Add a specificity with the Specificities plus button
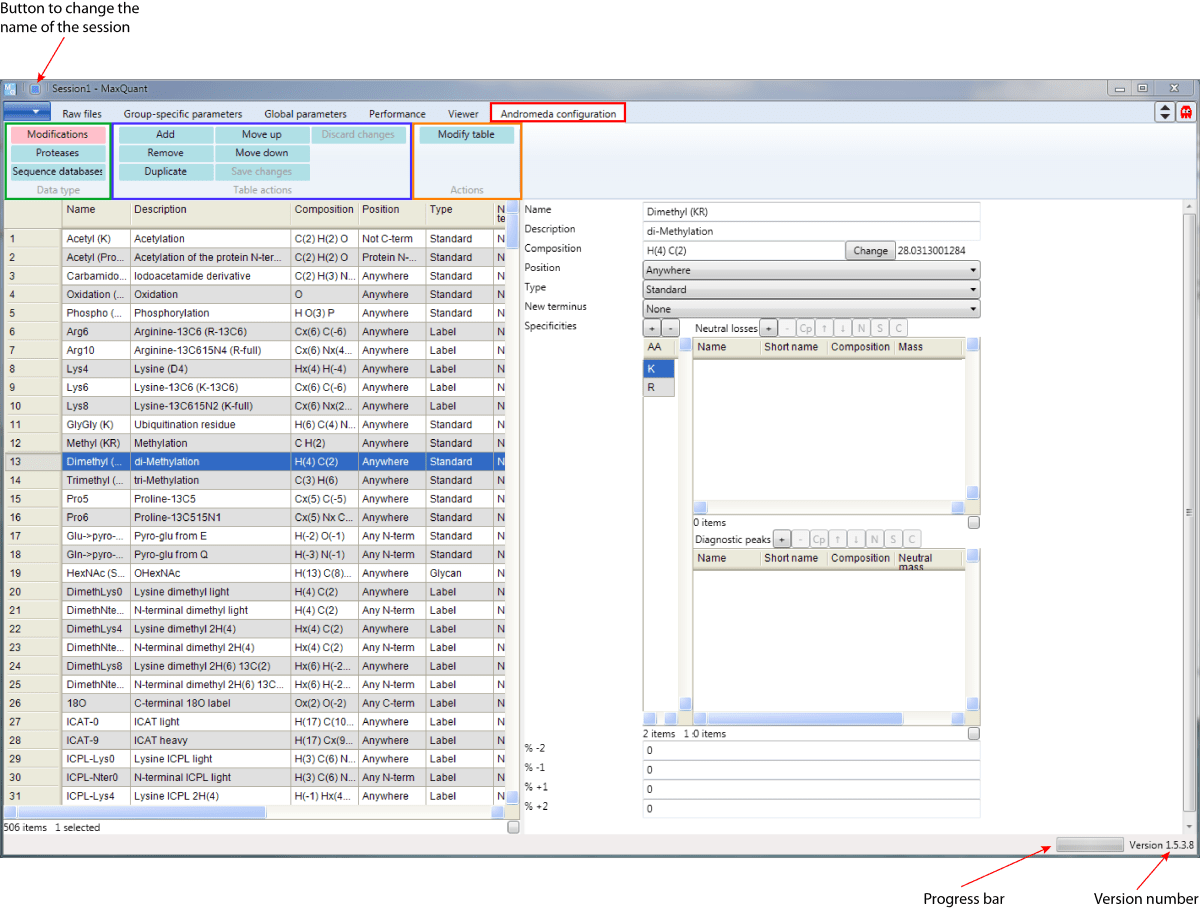This screenshot has height=908, width=1200. [x=651, y=328]
